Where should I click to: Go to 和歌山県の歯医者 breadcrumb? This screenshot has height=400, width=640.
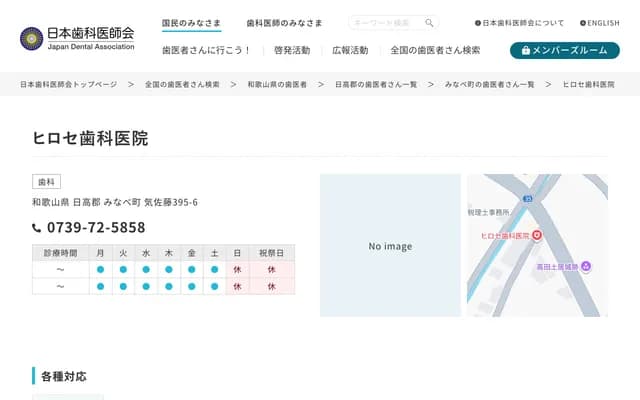pyautogui.click(x=277, y=85)
